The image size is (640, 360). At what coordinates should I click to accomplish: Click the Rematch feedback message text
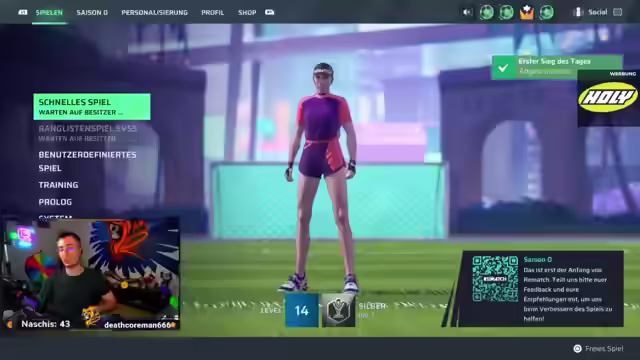click(568, 294)
